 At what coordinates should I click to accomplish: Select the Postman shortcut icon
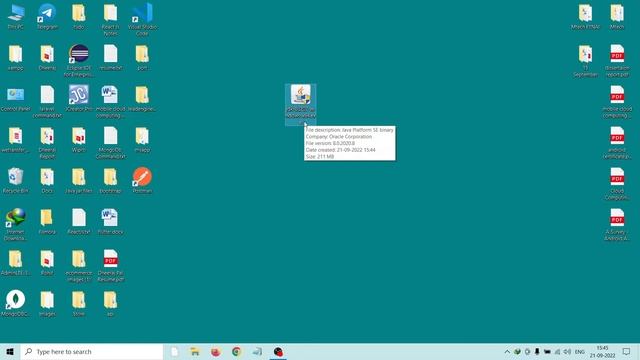tap(142, 181)
